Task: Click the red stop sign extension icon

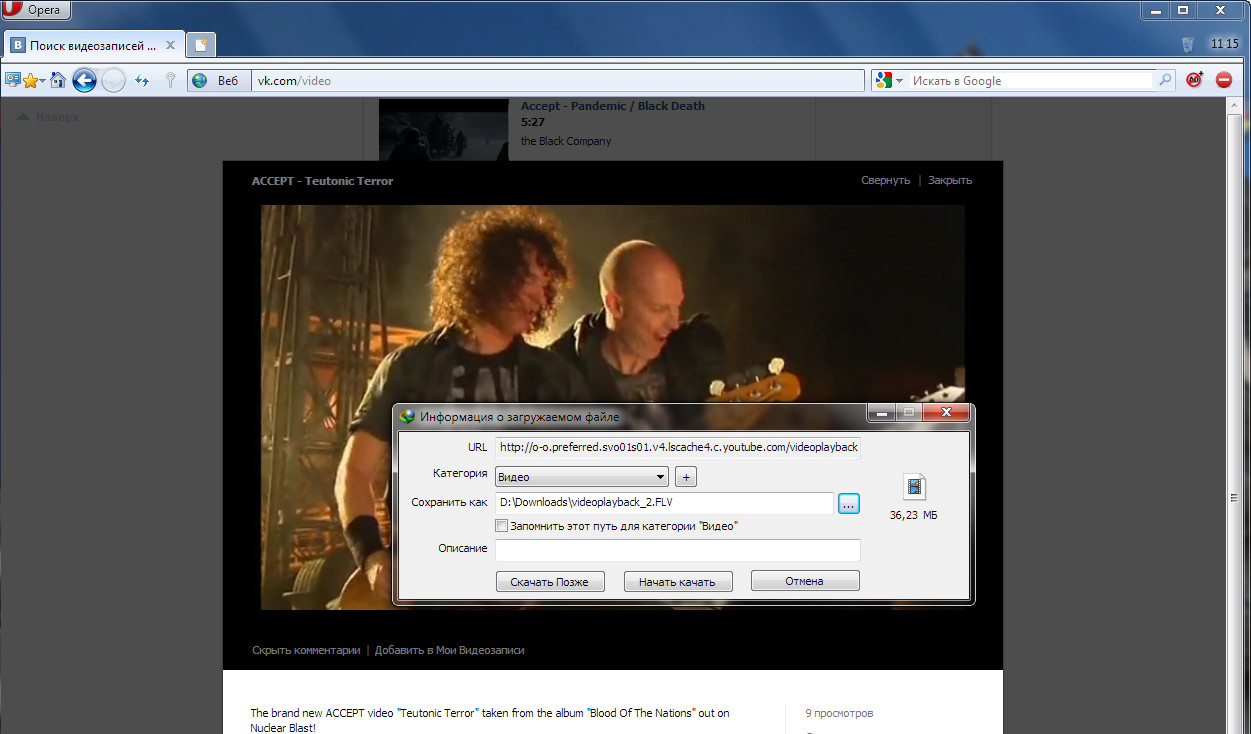Action: [1224, 81]
